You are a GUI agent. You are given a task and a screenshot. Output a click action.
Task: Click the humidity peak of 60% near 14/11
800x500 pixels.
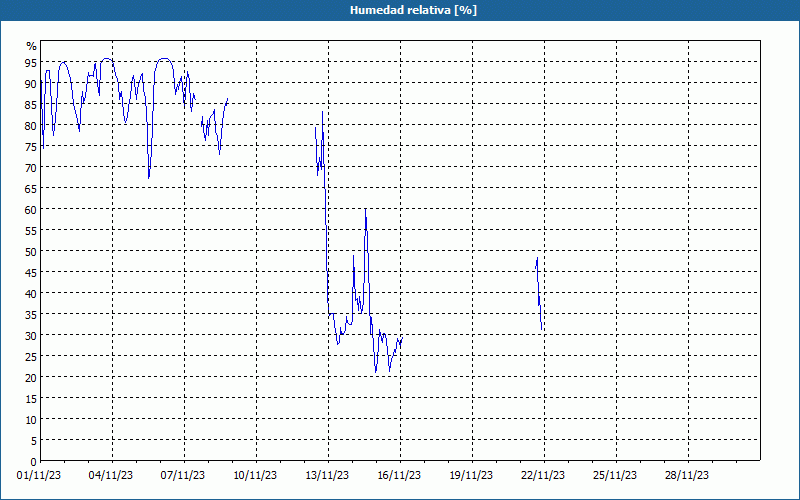365,209
